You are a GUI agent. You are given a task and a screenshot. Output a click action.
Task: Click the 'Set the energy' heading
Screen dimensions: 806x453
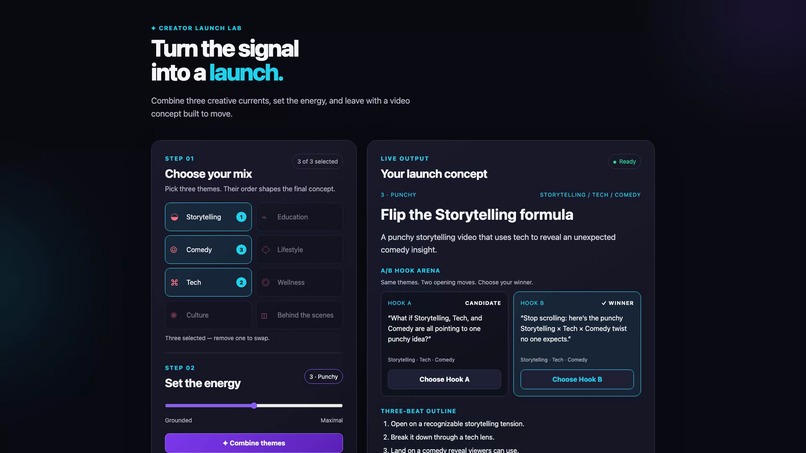(x=203, y=383)
